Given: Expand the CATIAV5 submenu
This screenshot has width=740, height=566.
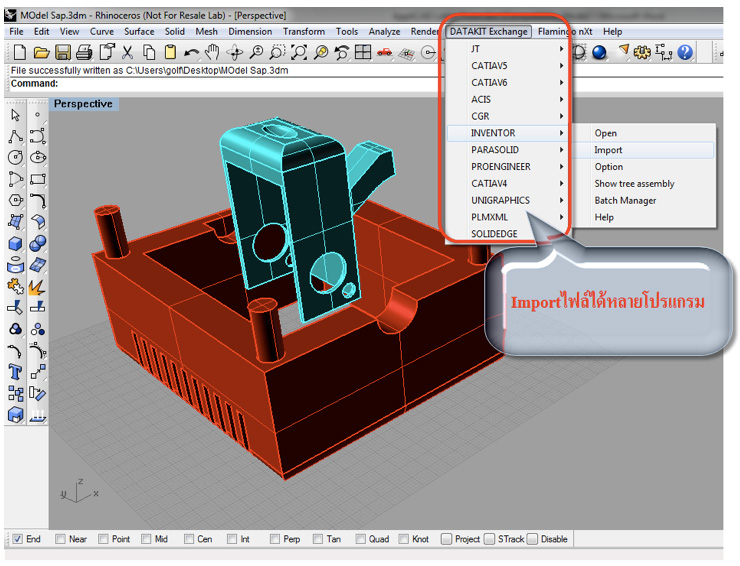Looking at the screenshot, I should point(508,66).
